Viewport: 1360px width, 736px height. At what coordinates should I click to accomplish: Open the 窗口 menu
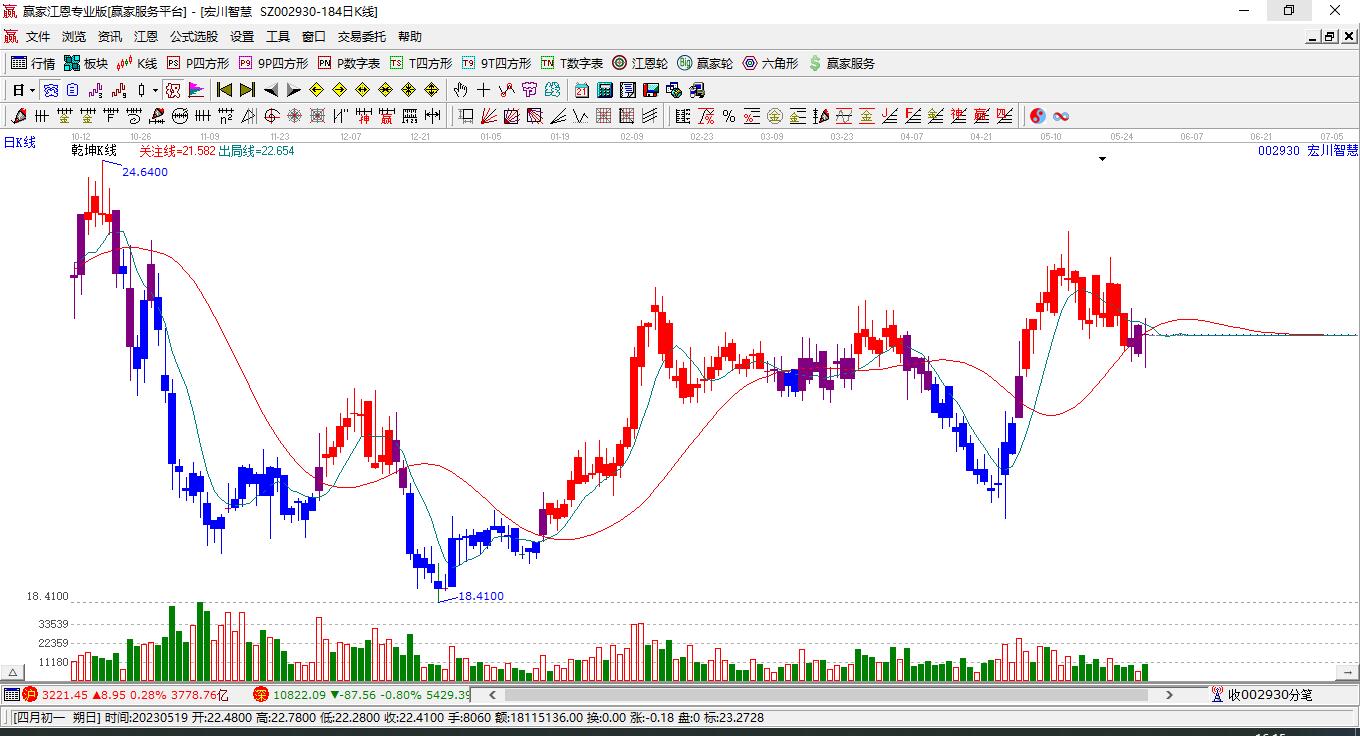click(314, 37)
